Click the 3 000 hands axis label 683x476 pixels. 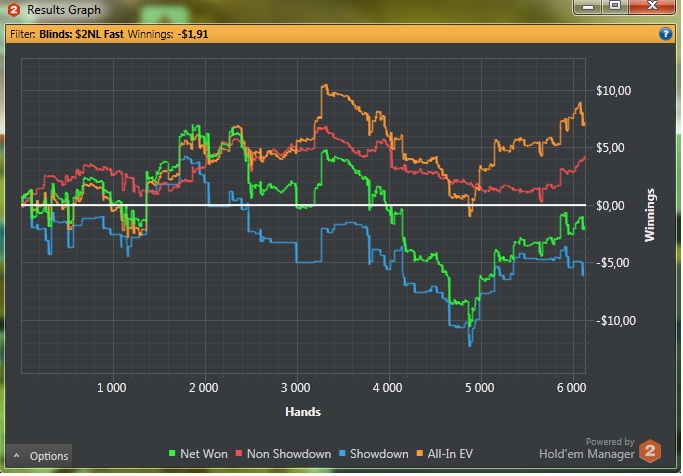click(x=295, y=388)
